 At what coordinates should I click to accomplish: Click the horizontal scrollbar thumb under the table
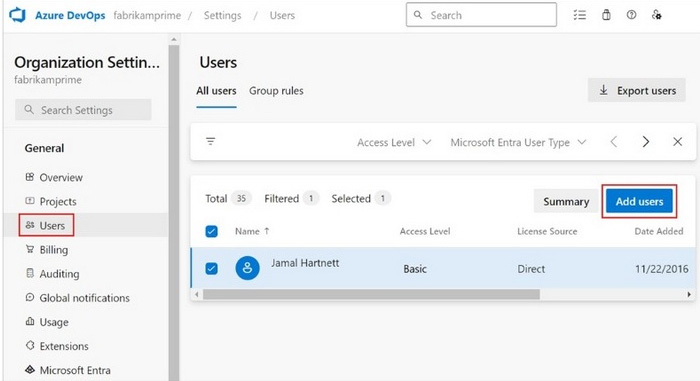pyautogui.click(x=371, y=294)
